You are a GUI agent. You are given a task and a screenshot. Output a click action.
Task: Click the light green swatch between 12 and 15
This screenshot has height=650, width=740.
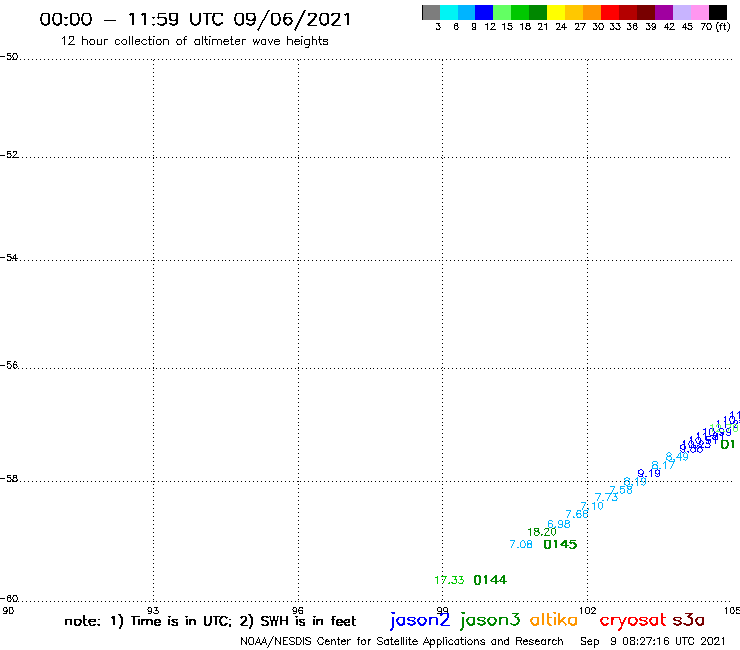coord(502,12)
